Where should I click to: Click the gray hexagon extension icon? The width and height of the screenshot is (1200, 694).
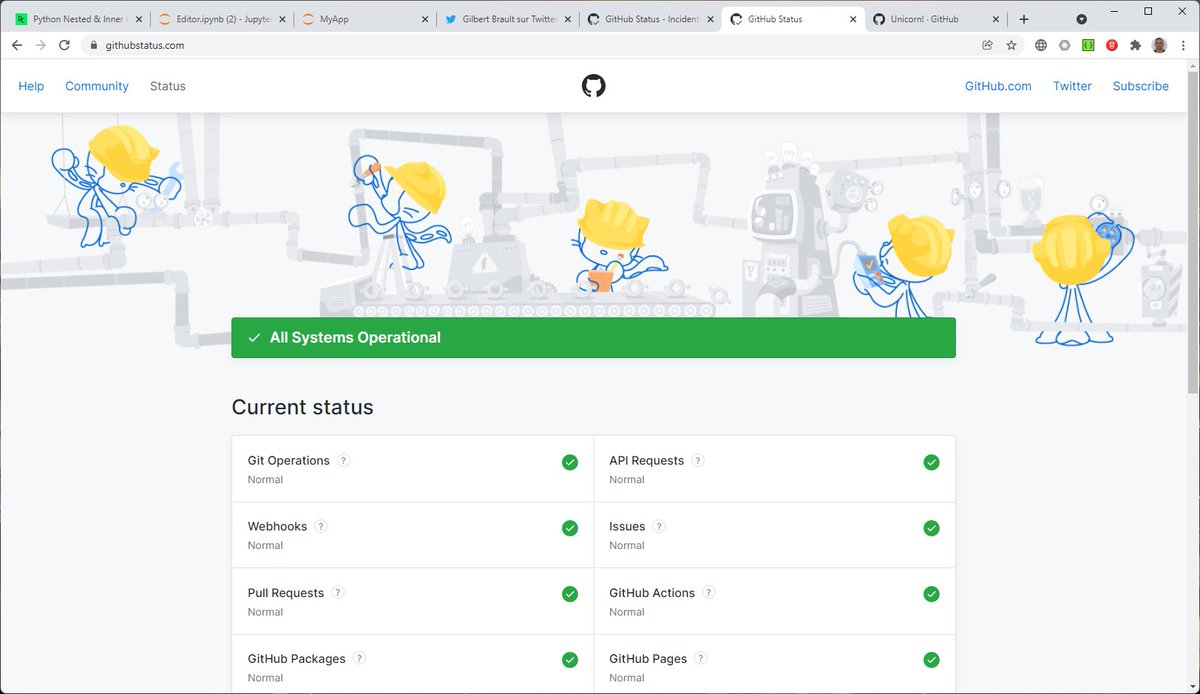[1065, 45]
